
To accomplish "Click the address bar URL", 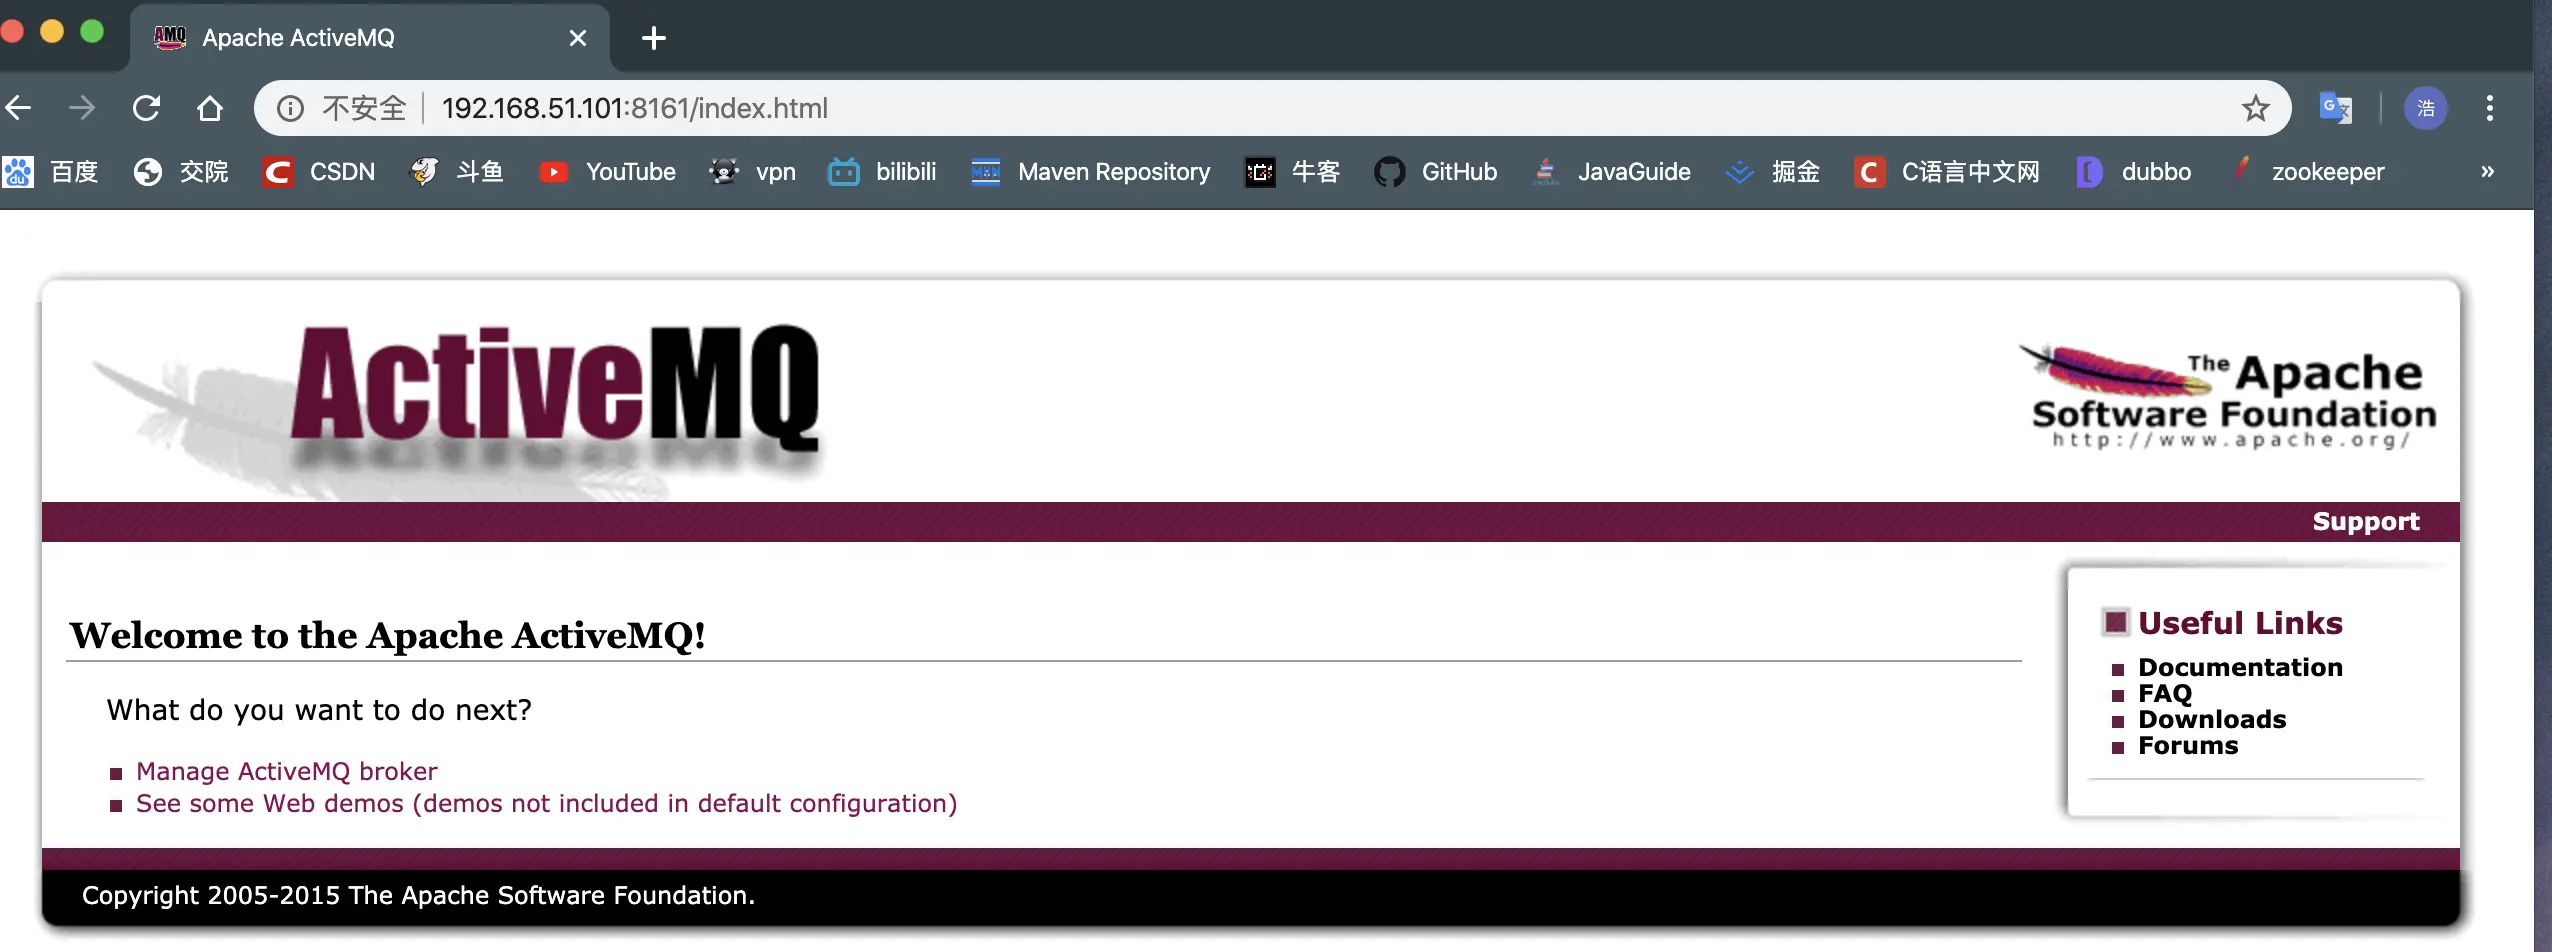I will coord(635,108).
